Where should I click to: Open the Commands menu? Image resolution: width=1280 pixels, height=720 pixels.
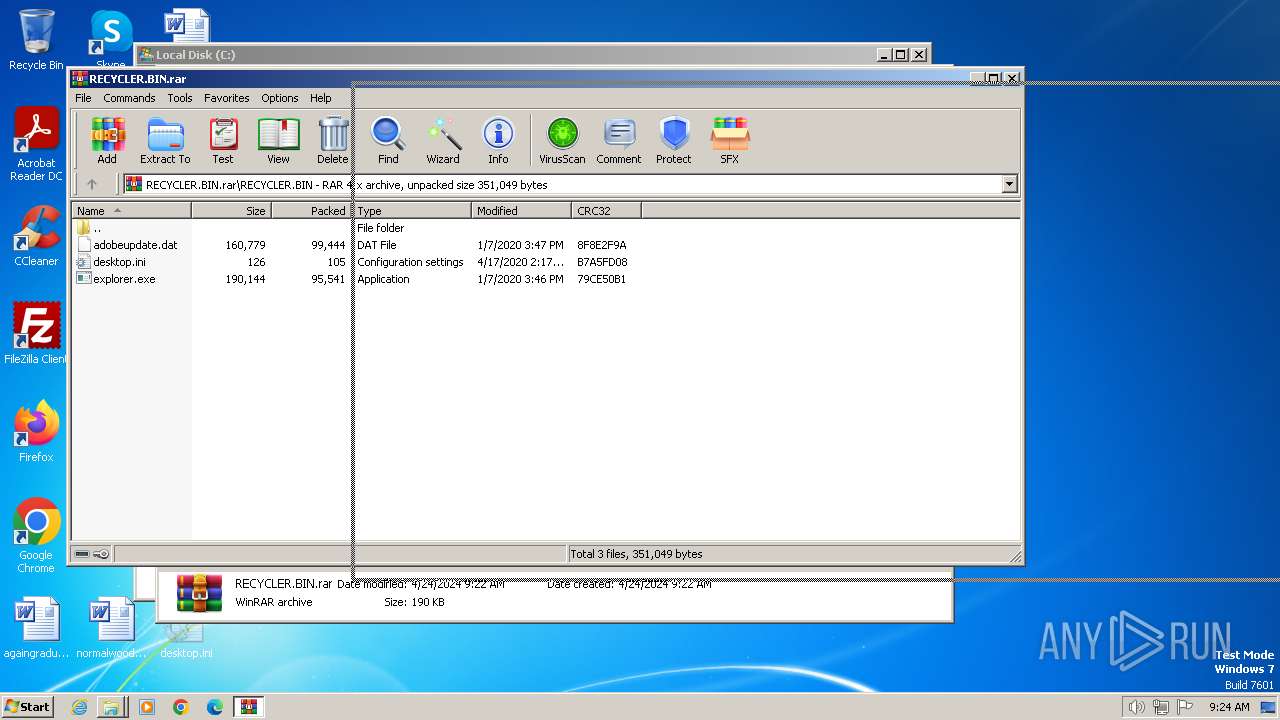(x=129, y=98)
